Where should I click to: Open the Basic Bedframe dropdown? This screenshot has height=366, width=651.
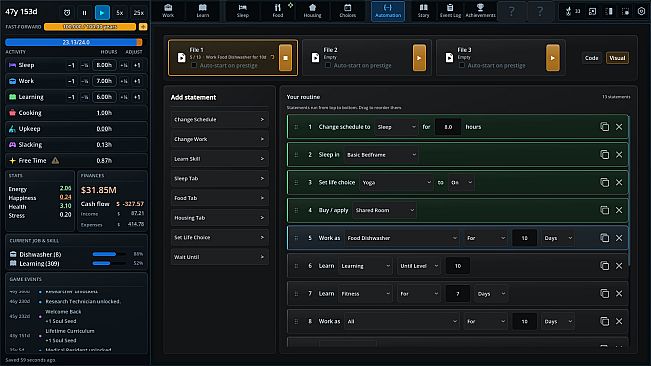[381, 155]
